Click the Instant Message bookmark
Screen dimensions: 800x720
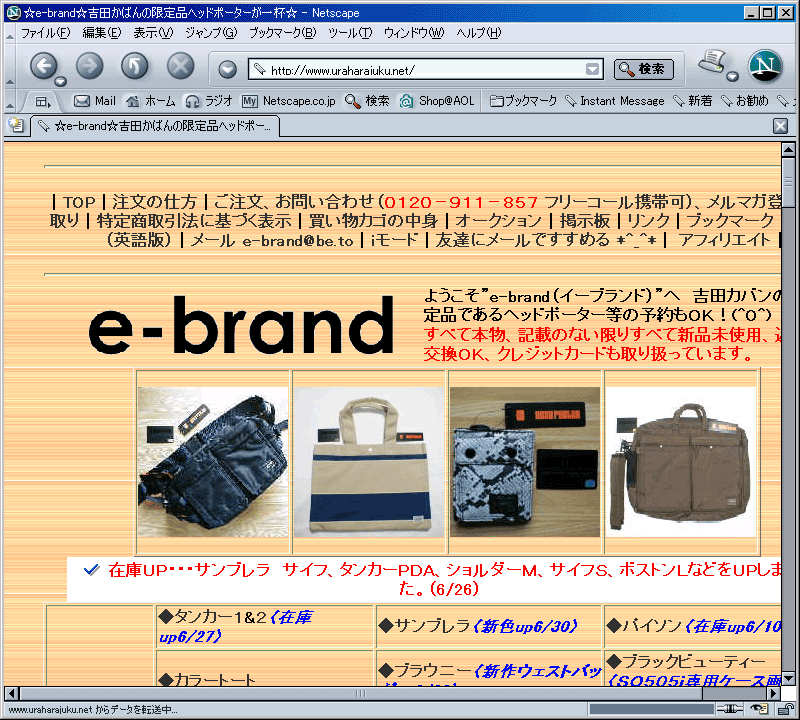tap(615, 101)
